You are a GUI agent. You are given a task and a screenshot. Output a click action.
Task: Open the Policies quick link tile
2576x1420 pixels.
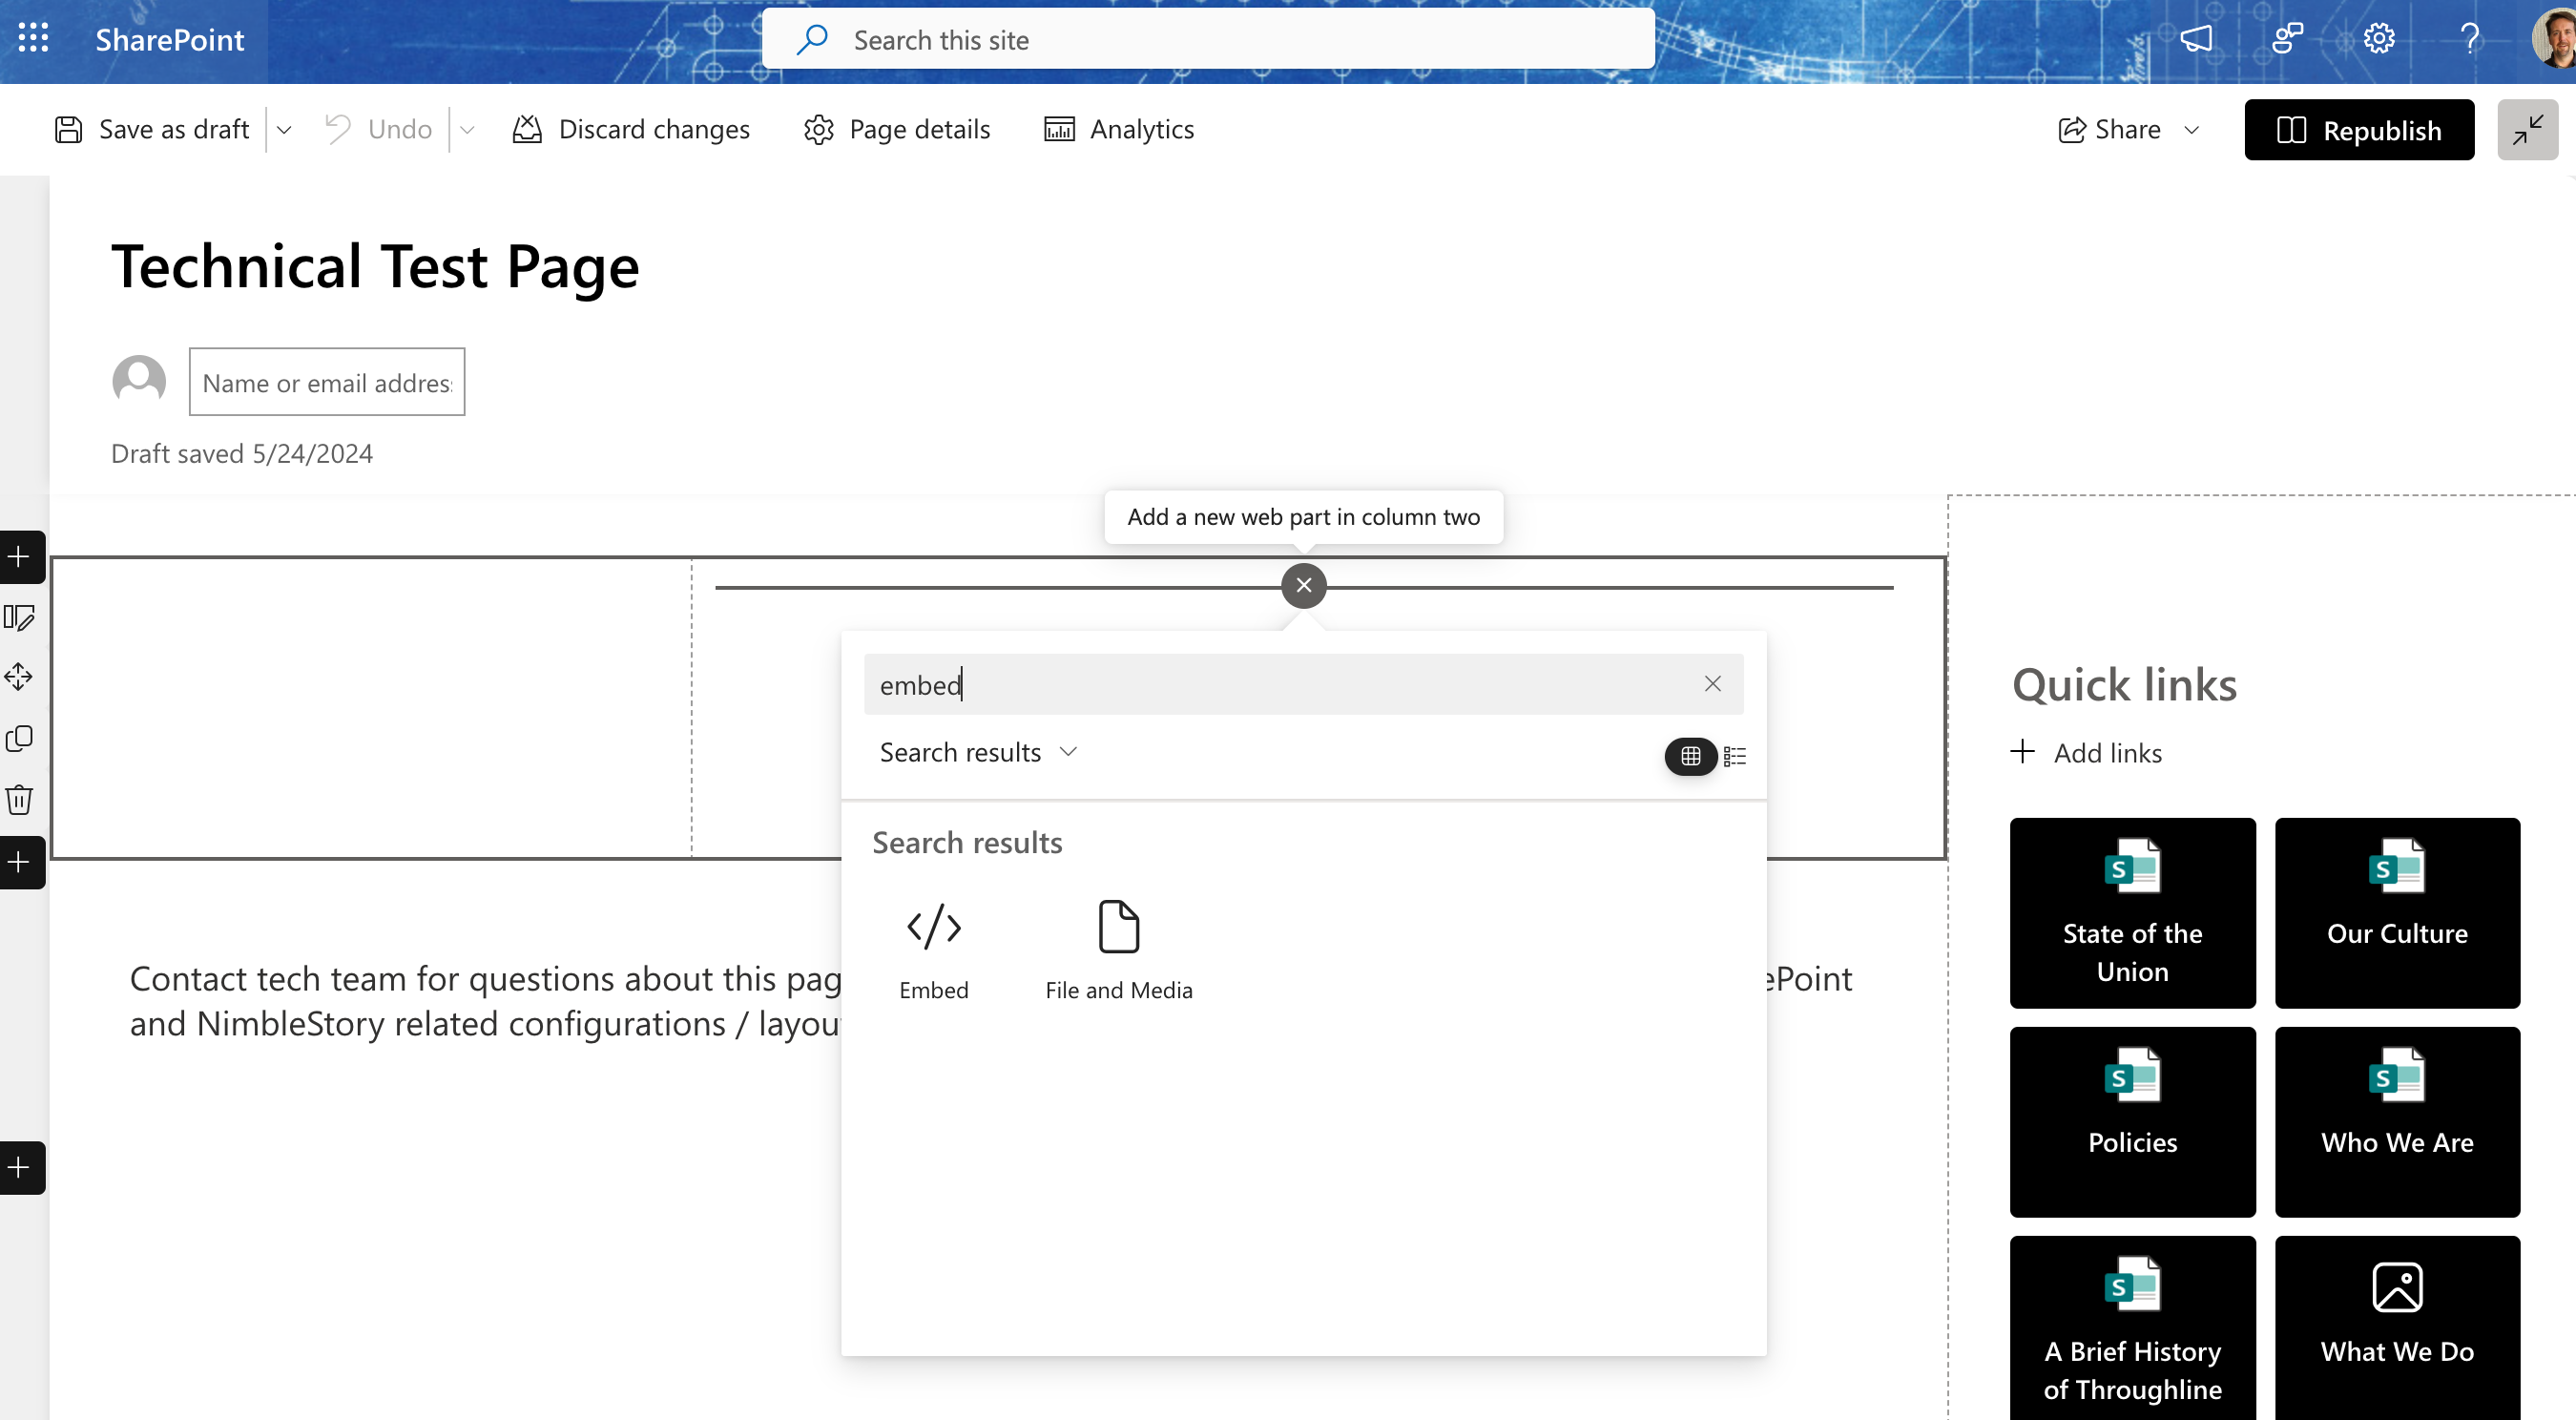click(x=2132, y=1122)
